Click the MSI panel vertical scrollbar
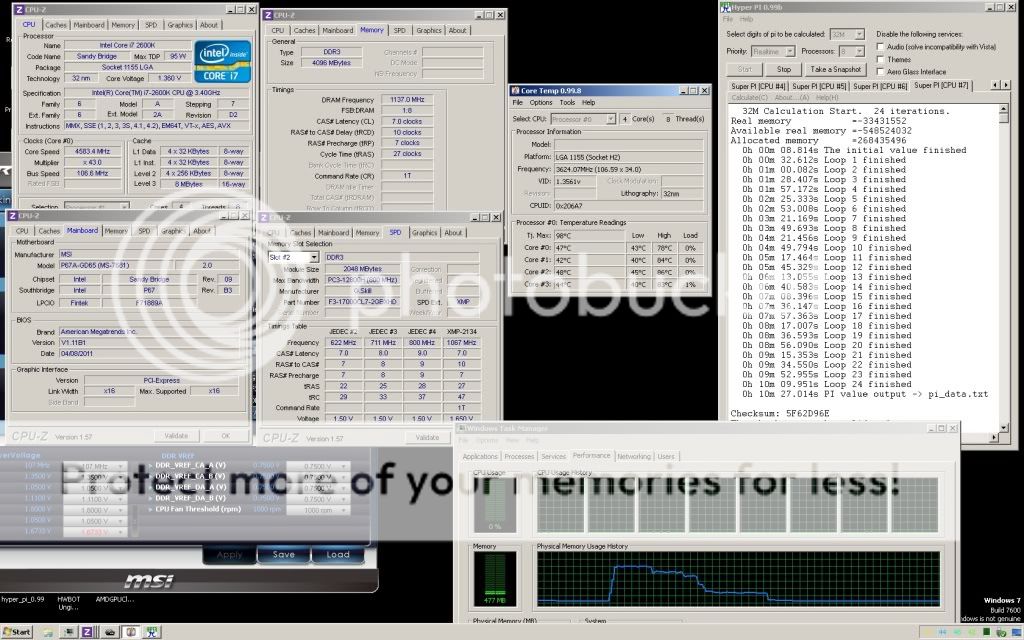1024x640 pixels. (x=376, y=500)
